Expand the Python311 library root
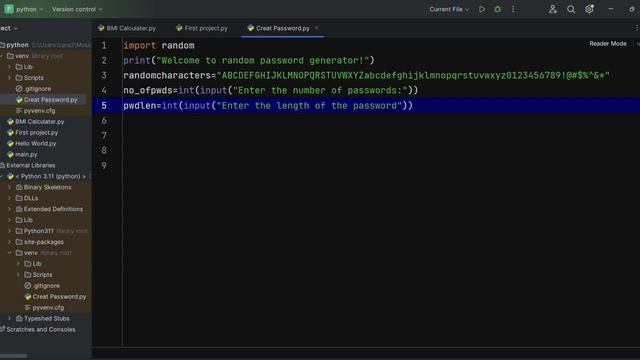Screen dimensions: 640x360 tap(10, 231)
